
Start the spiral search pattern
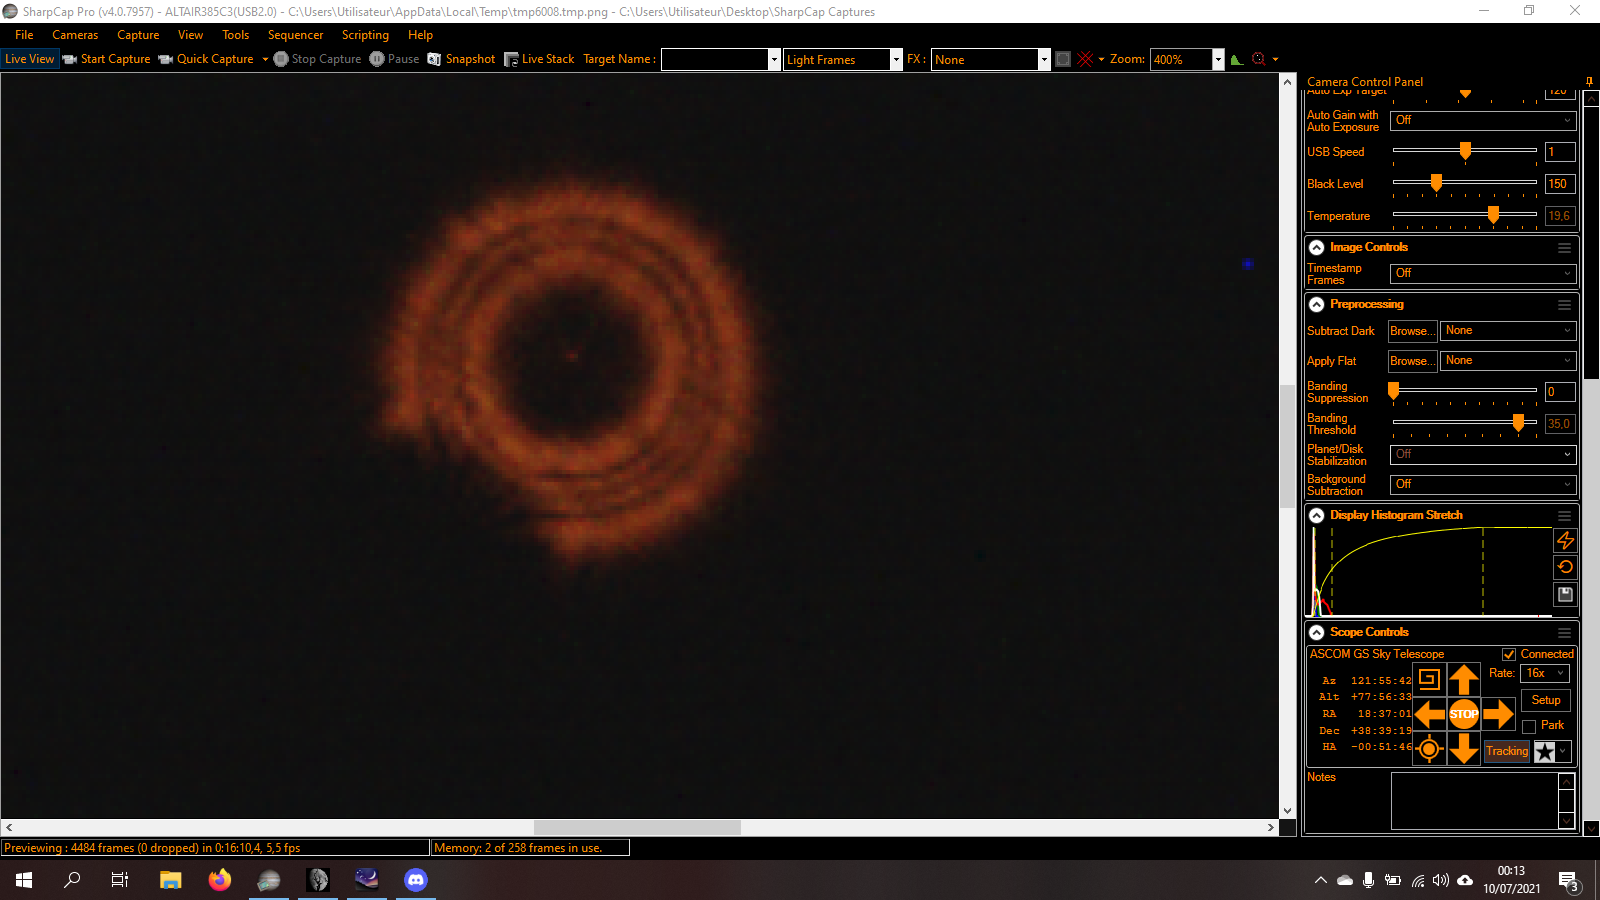click(1429, 680)
